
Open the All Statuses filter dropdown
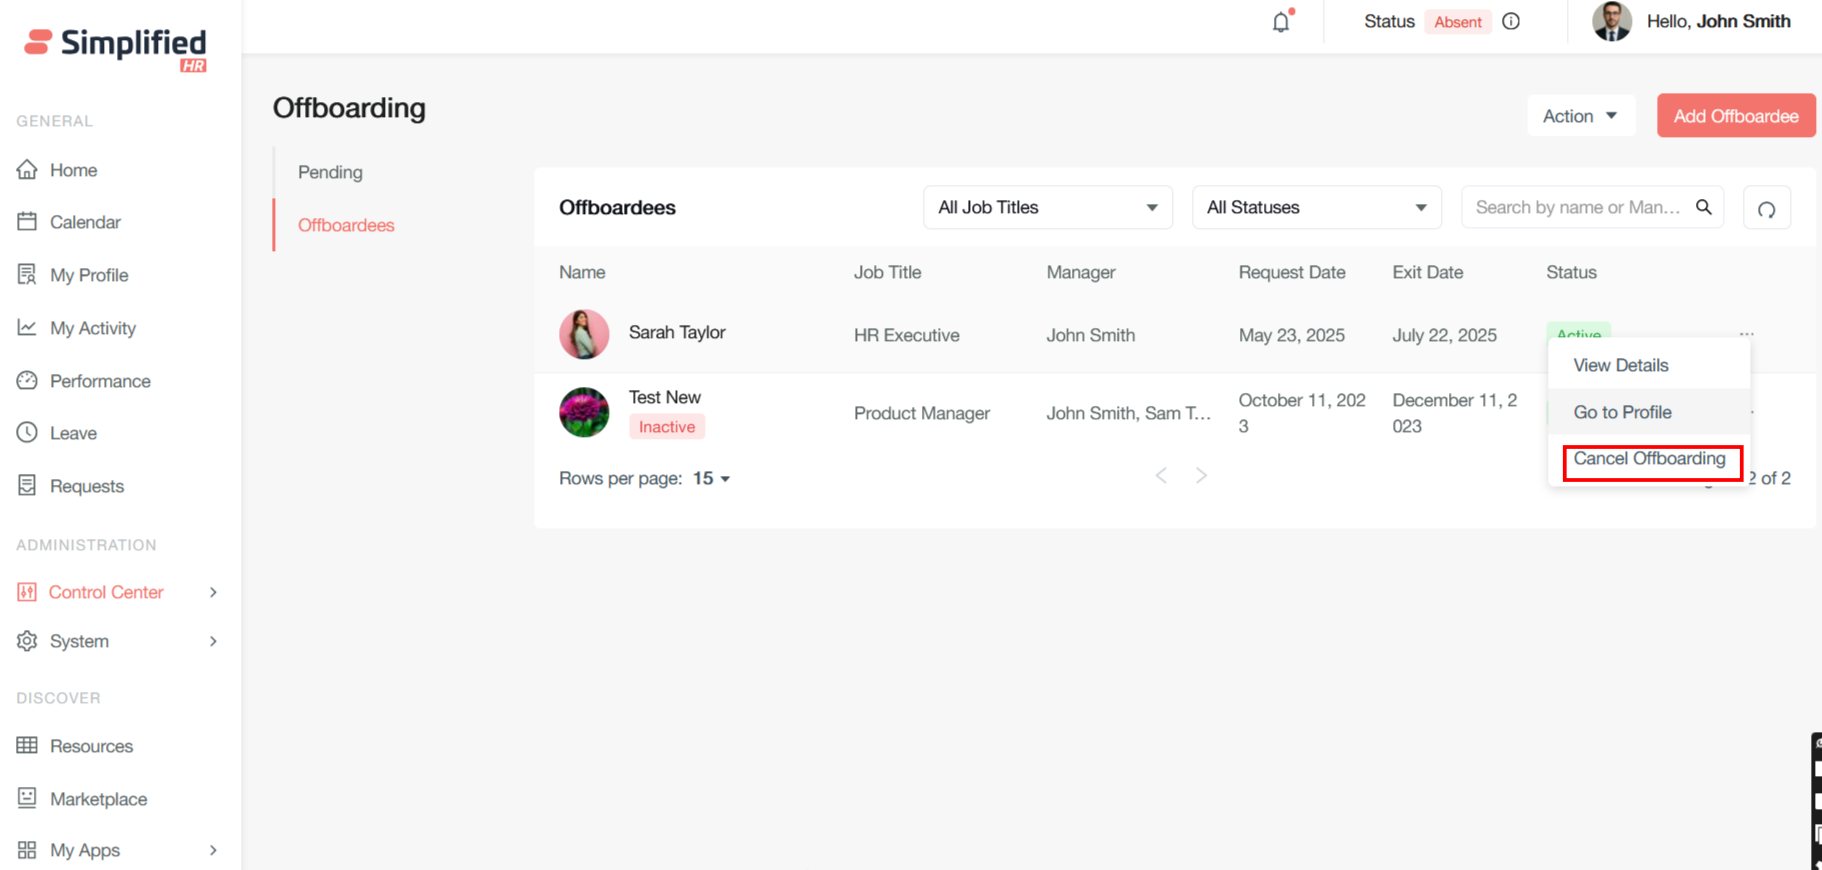click(x=1316, y=207)
